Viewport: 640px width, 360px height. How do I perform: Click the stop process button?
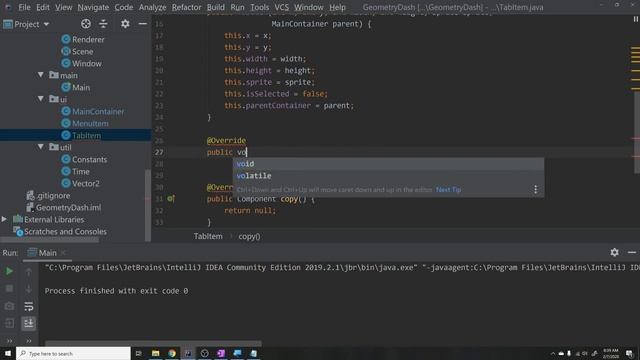click(x=9, y=288)
